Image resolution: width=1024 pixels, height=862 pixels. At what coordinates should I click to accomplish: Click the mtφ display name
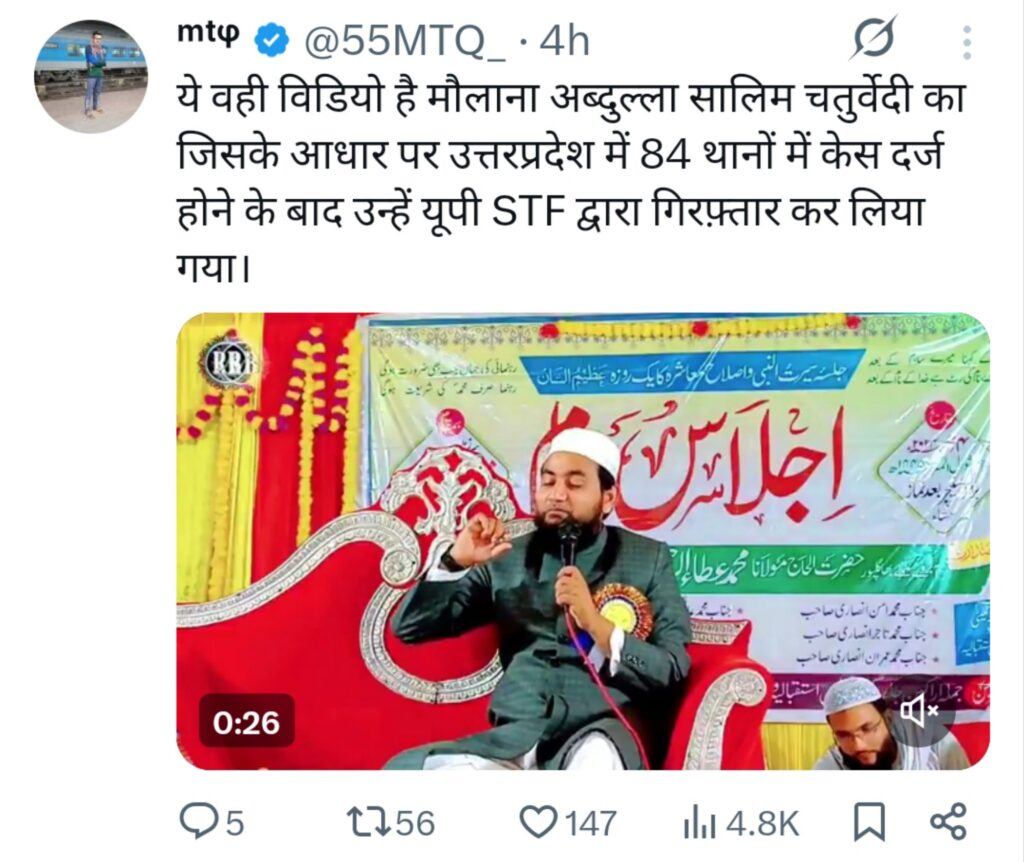pos(209,35)
